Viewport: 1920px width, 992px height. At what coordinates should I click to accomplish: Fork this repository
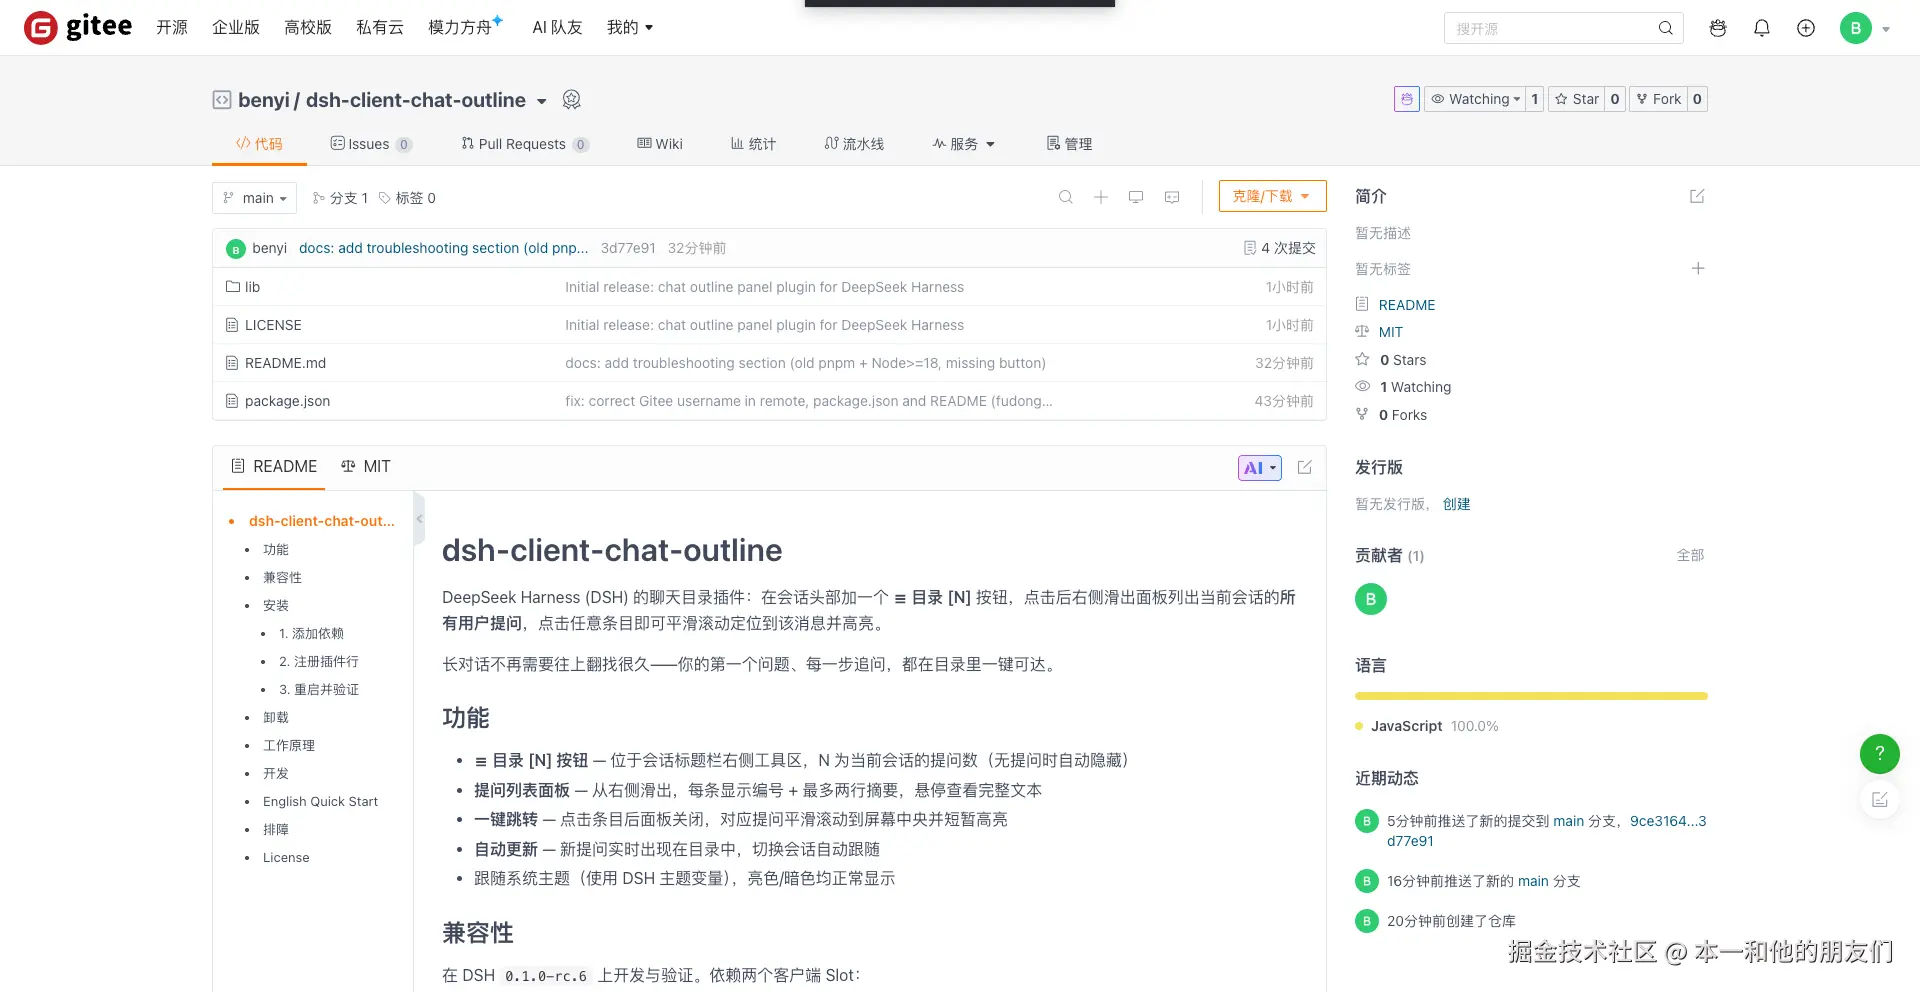1658,99
